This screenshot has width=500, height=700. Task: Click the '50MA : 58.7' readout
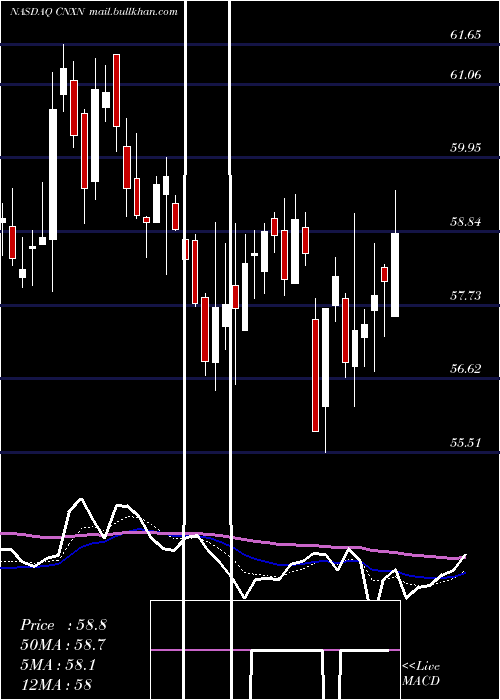(x=63, y=645)
